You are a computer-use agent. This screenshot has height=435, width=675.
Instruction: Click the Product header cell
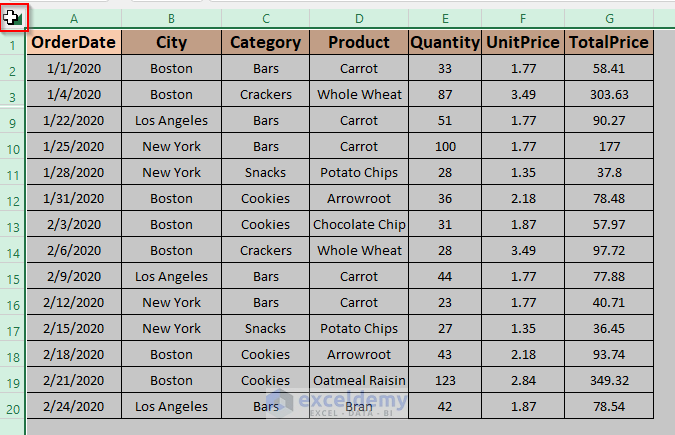tap(359, 42)
